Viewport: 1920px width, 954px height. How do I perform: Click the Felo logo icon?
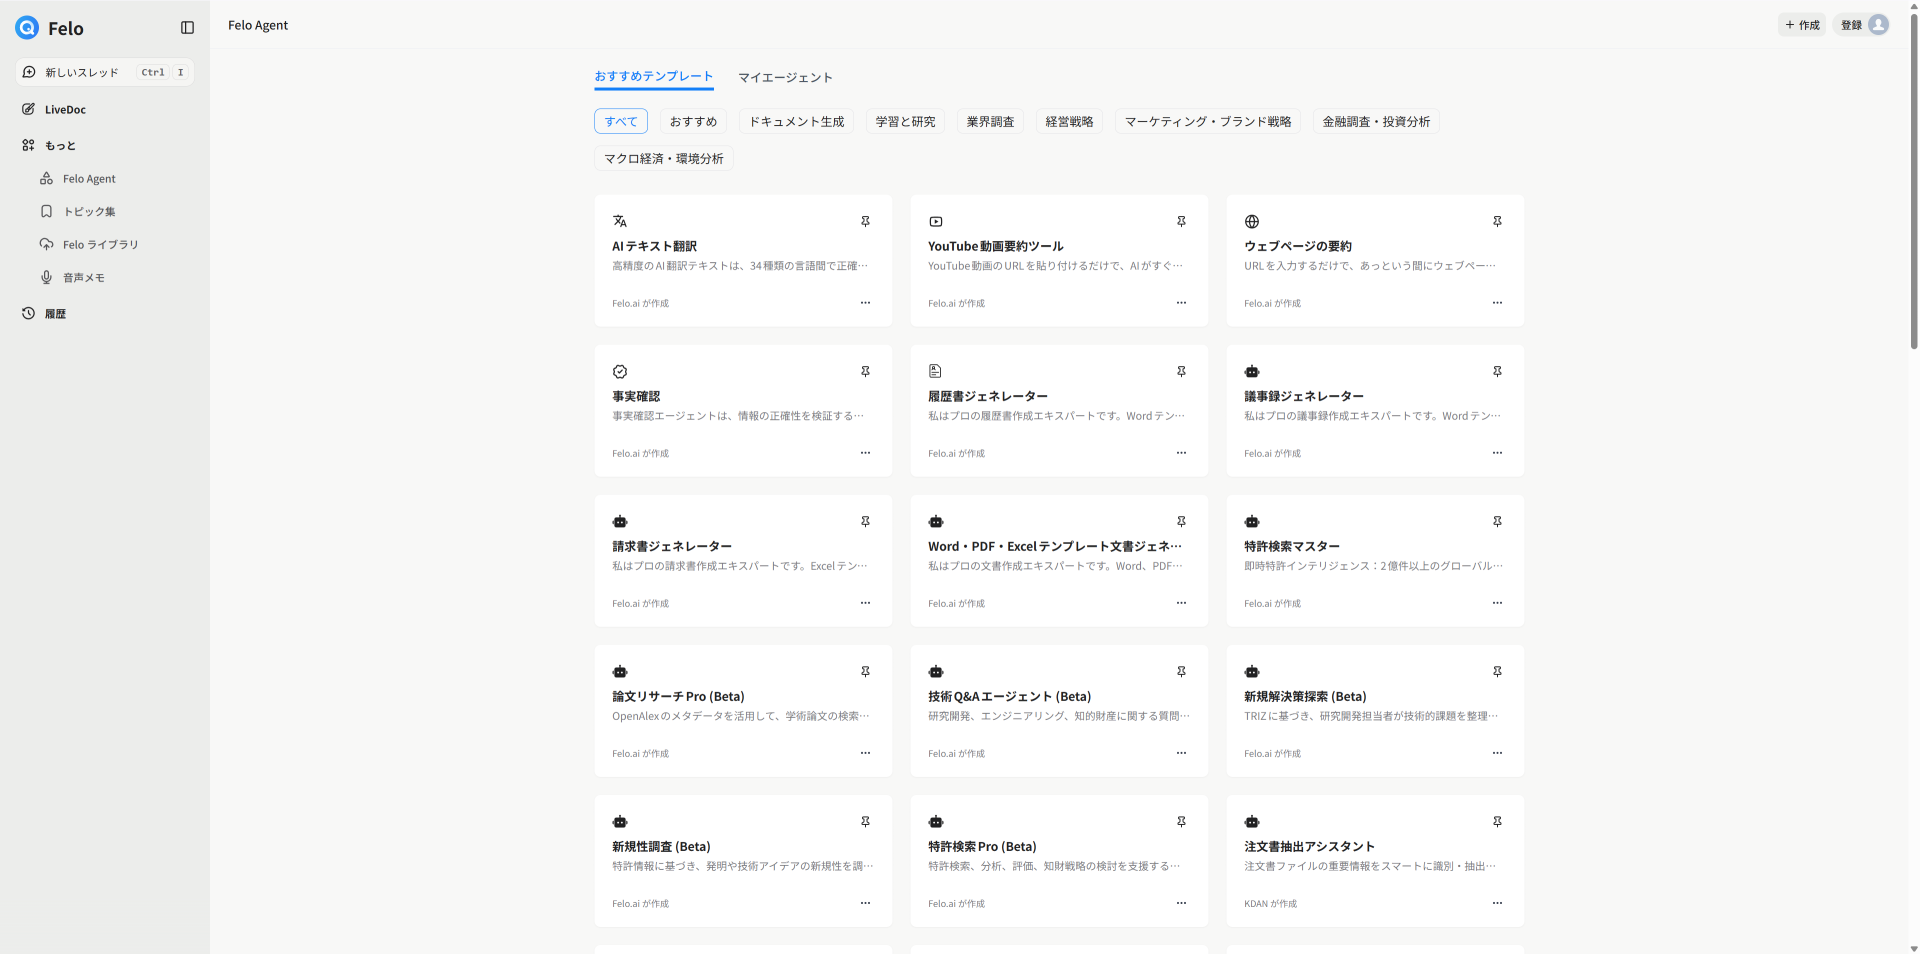[x=27, y=28]
